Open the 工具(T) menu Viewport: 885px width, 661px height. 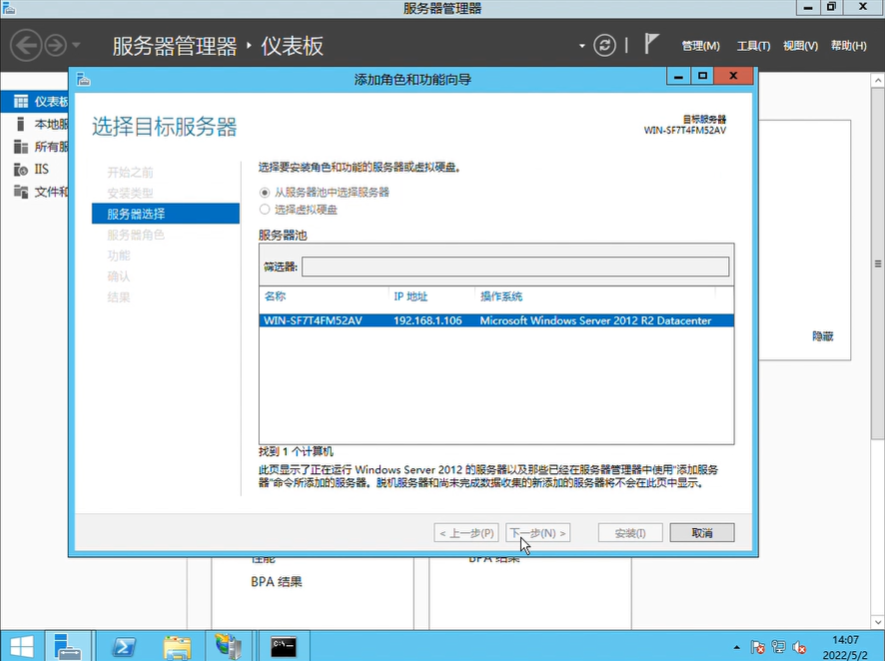[x=753, y=46]
